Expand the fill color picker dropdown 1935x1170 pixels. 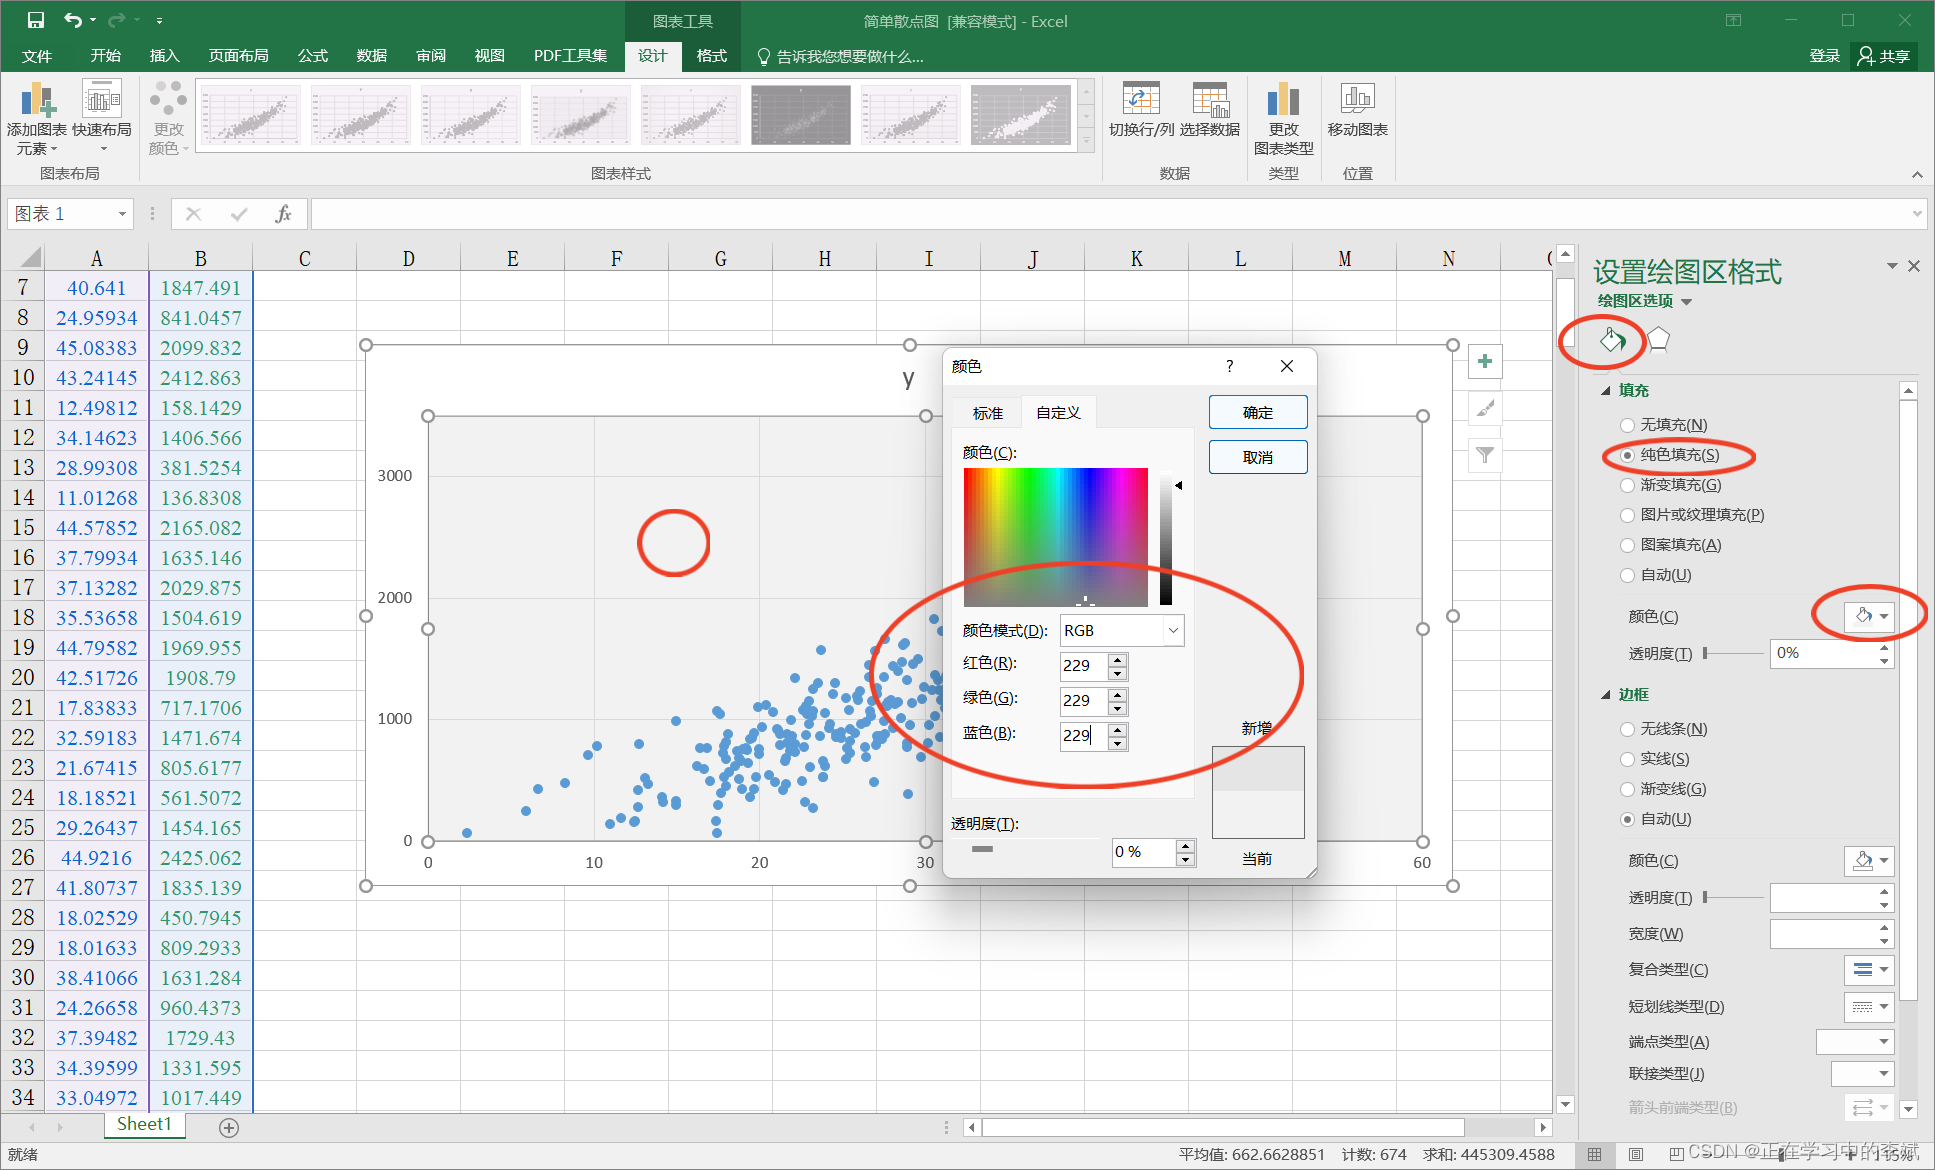(1884, 616)
